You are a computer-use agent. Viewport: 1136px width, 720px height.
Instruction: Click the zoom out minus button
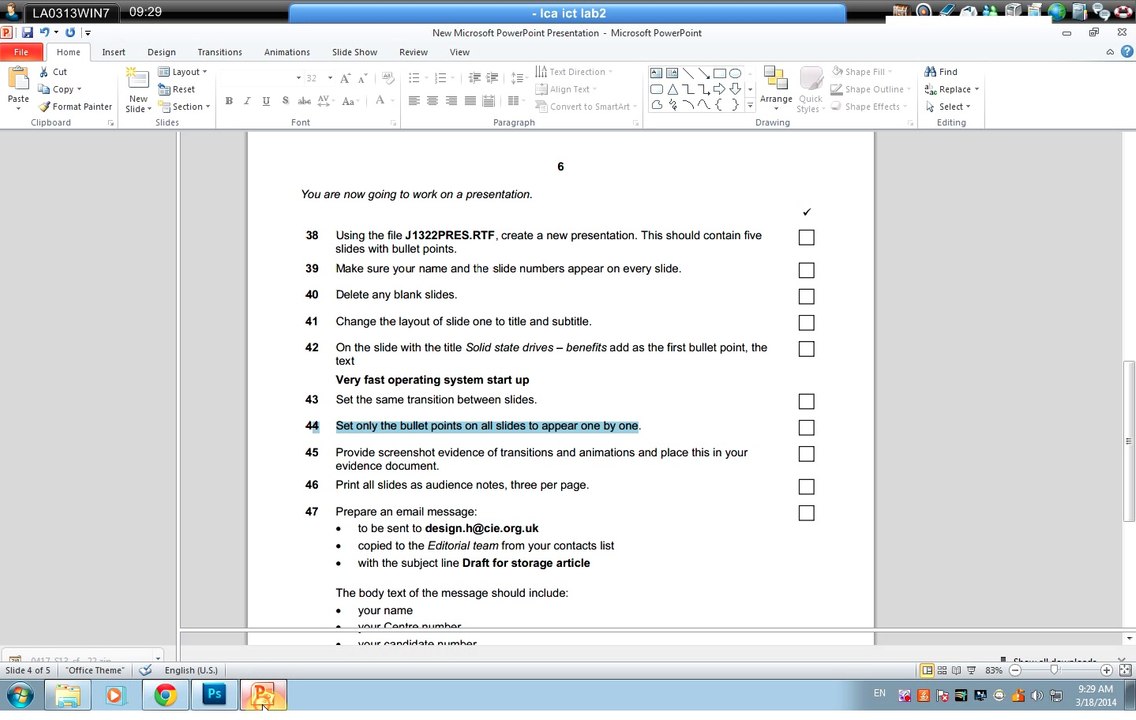click(1016, 671)
